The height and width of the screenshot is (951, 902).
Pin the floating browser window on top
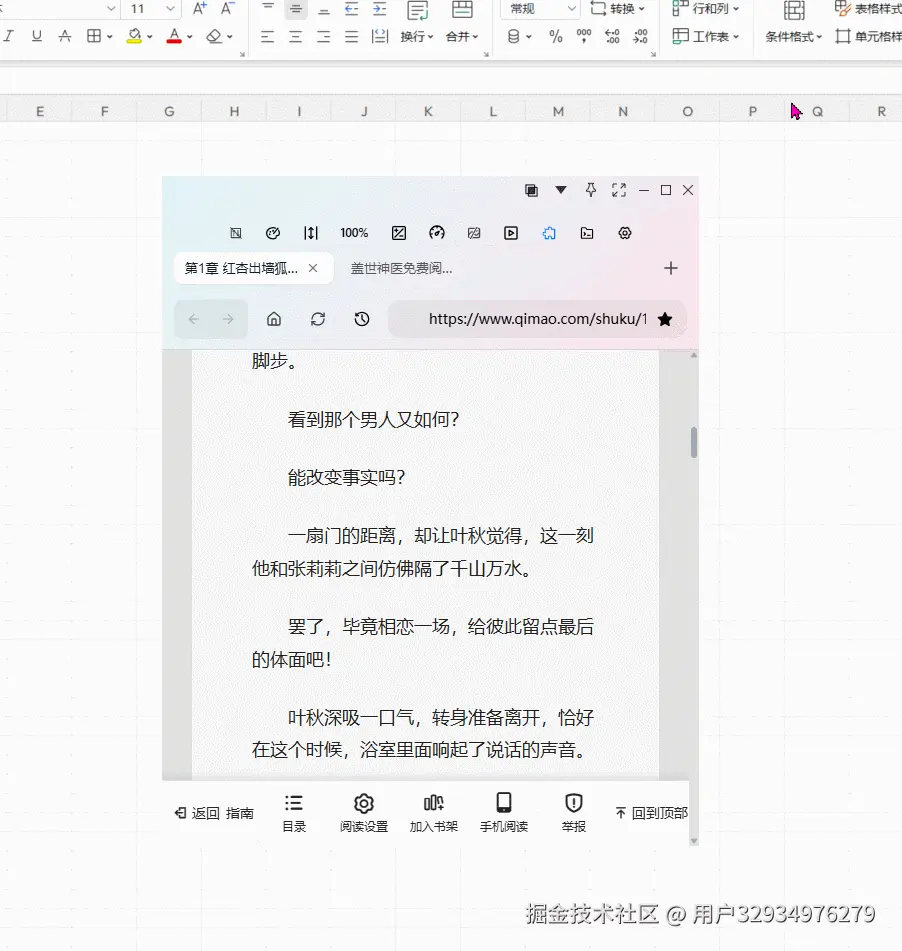[590, 190]
